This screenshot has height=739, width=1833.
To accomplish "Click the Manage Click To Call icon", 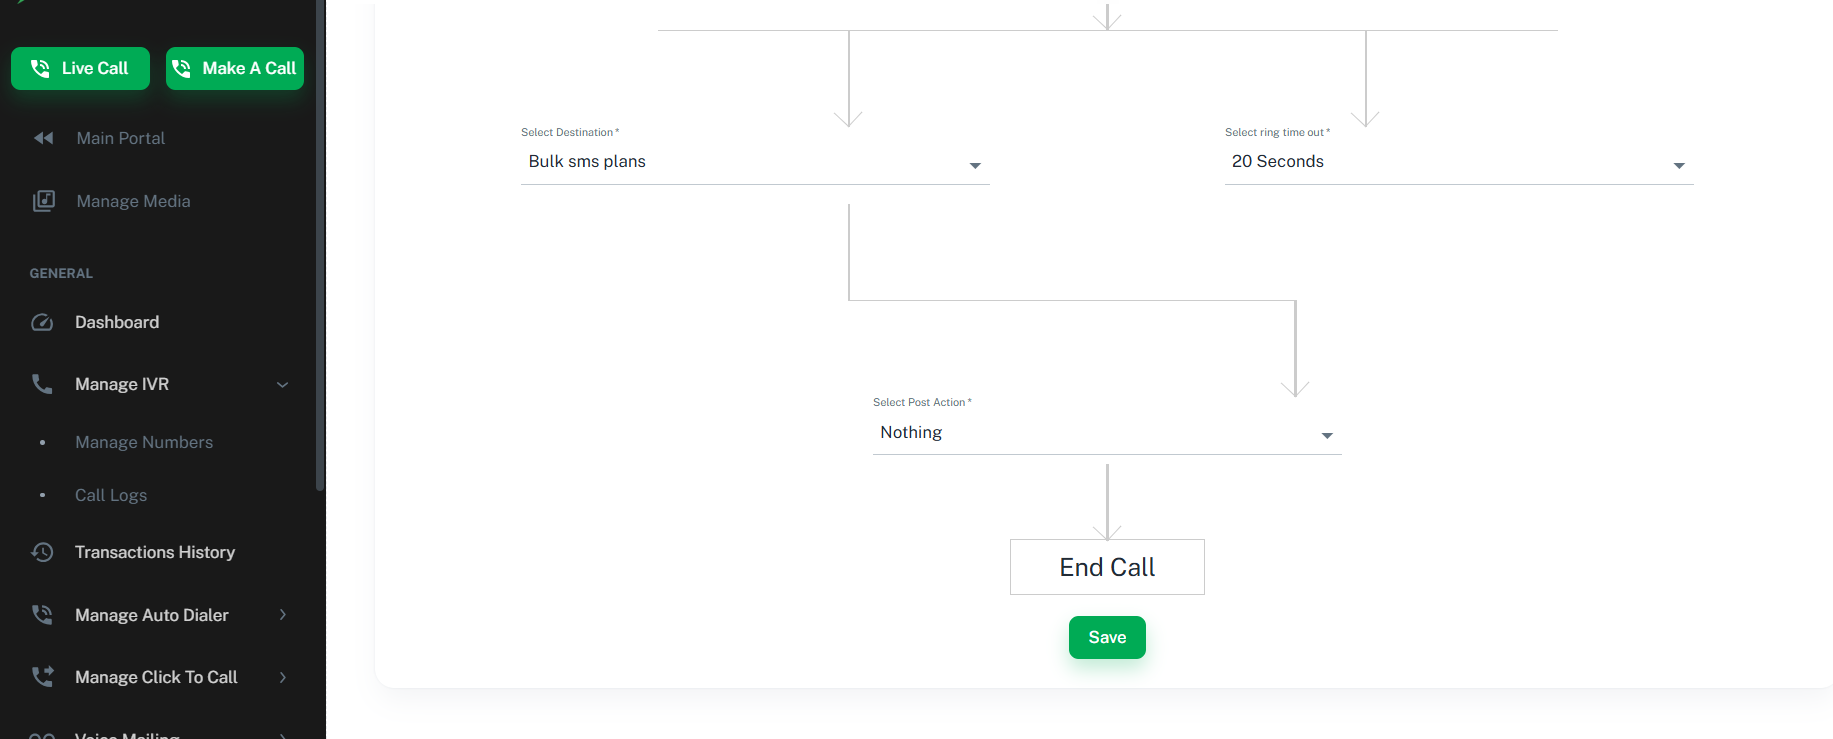I will pos(42,677).
